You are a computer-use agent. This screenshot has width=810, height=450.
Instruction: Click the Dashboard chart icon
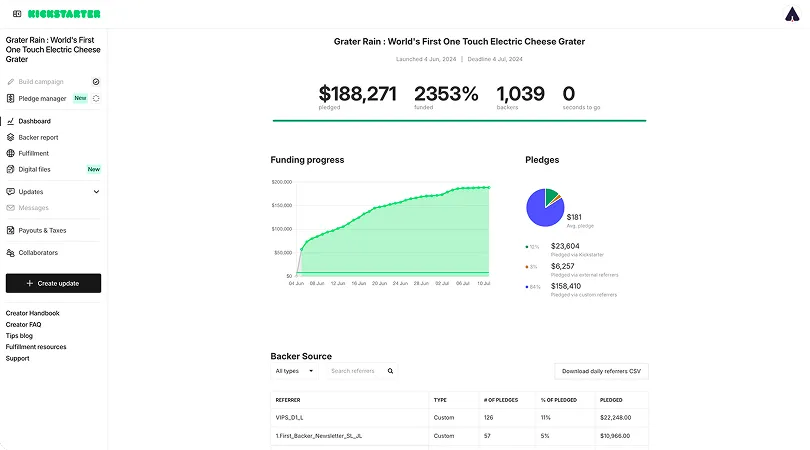(x=10, y=121)
